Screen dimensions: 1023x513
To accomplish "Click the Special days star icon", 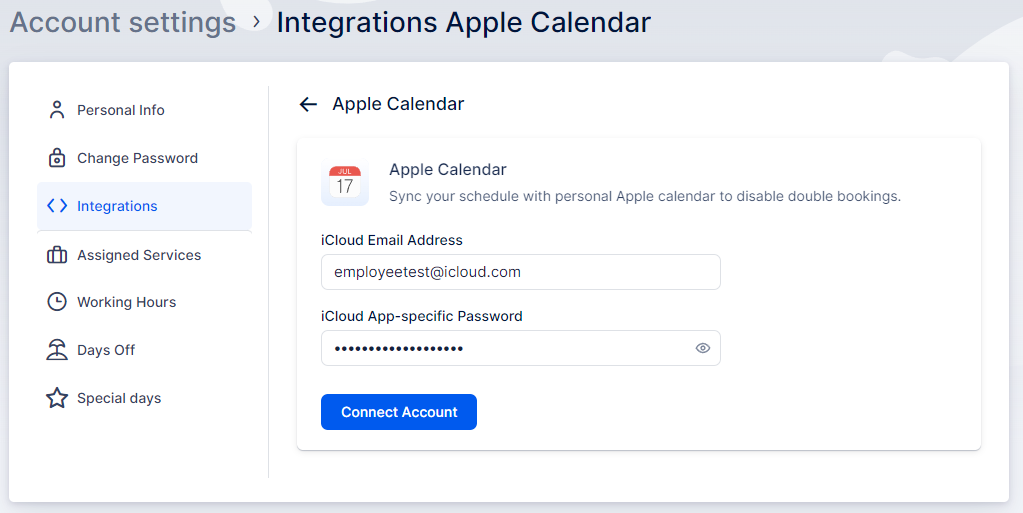I will tap(57, 398).
